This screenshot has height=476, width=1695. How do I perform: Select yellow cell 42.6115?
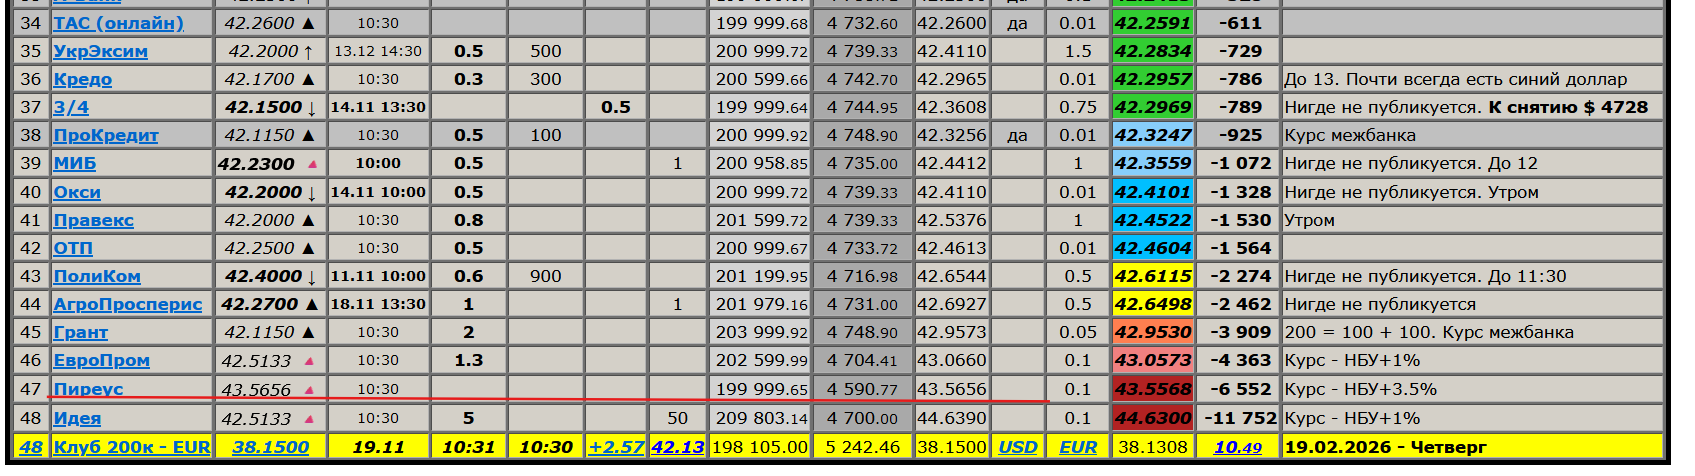(x=1153, y=276)
